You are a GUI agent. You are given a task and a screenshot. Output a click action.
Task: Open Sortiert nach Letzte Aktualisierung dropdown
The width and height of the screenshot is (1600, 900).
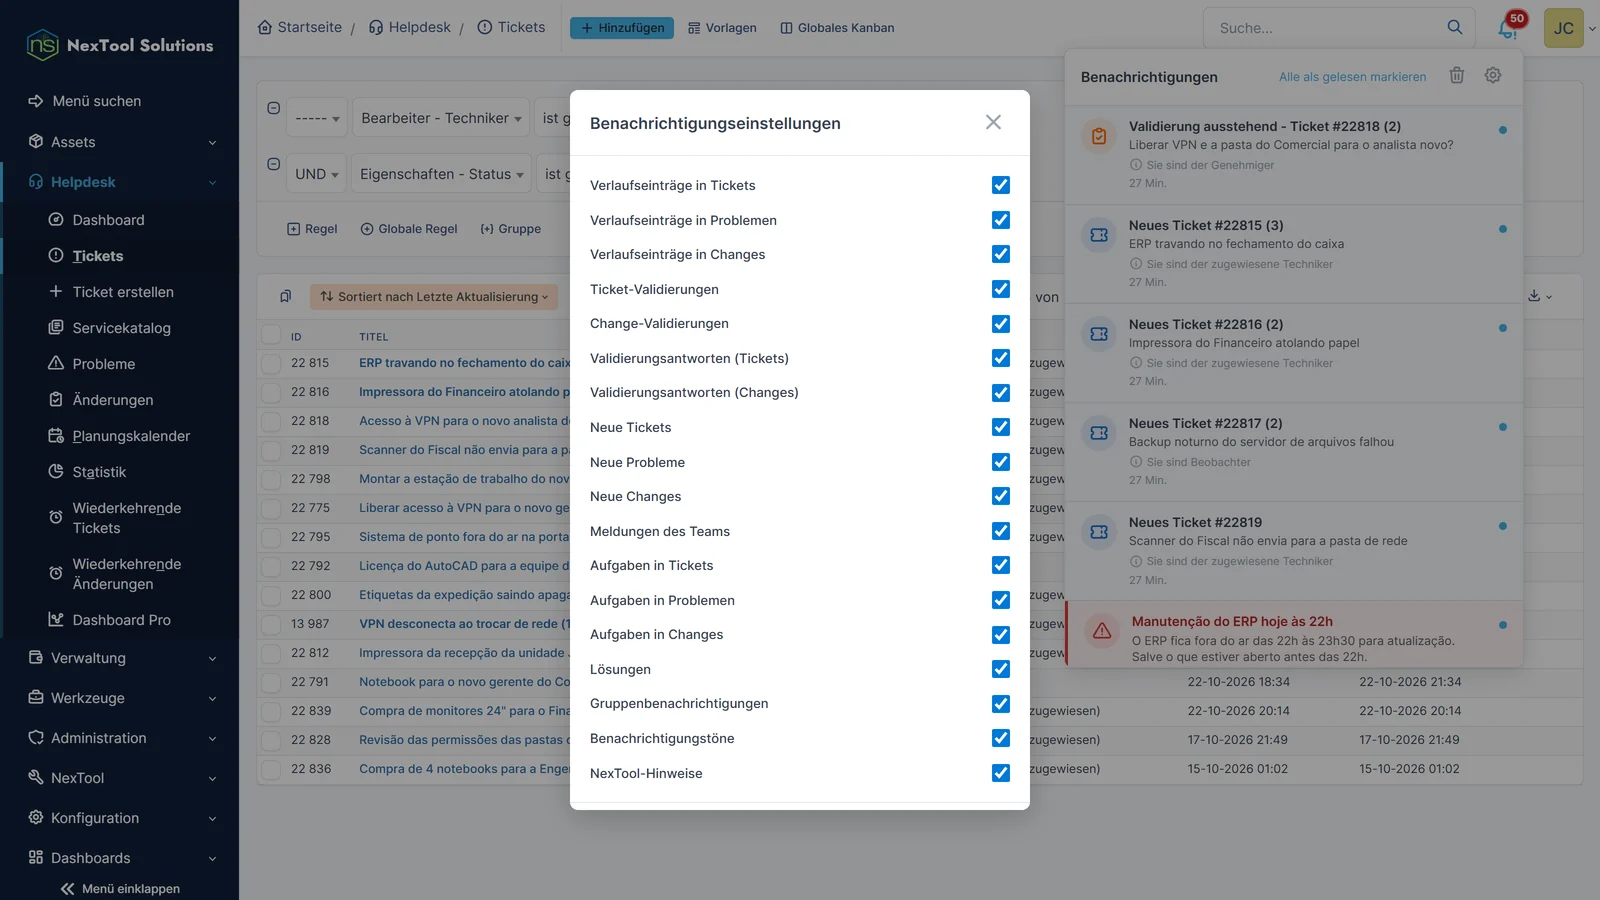(x=434, y=296)
